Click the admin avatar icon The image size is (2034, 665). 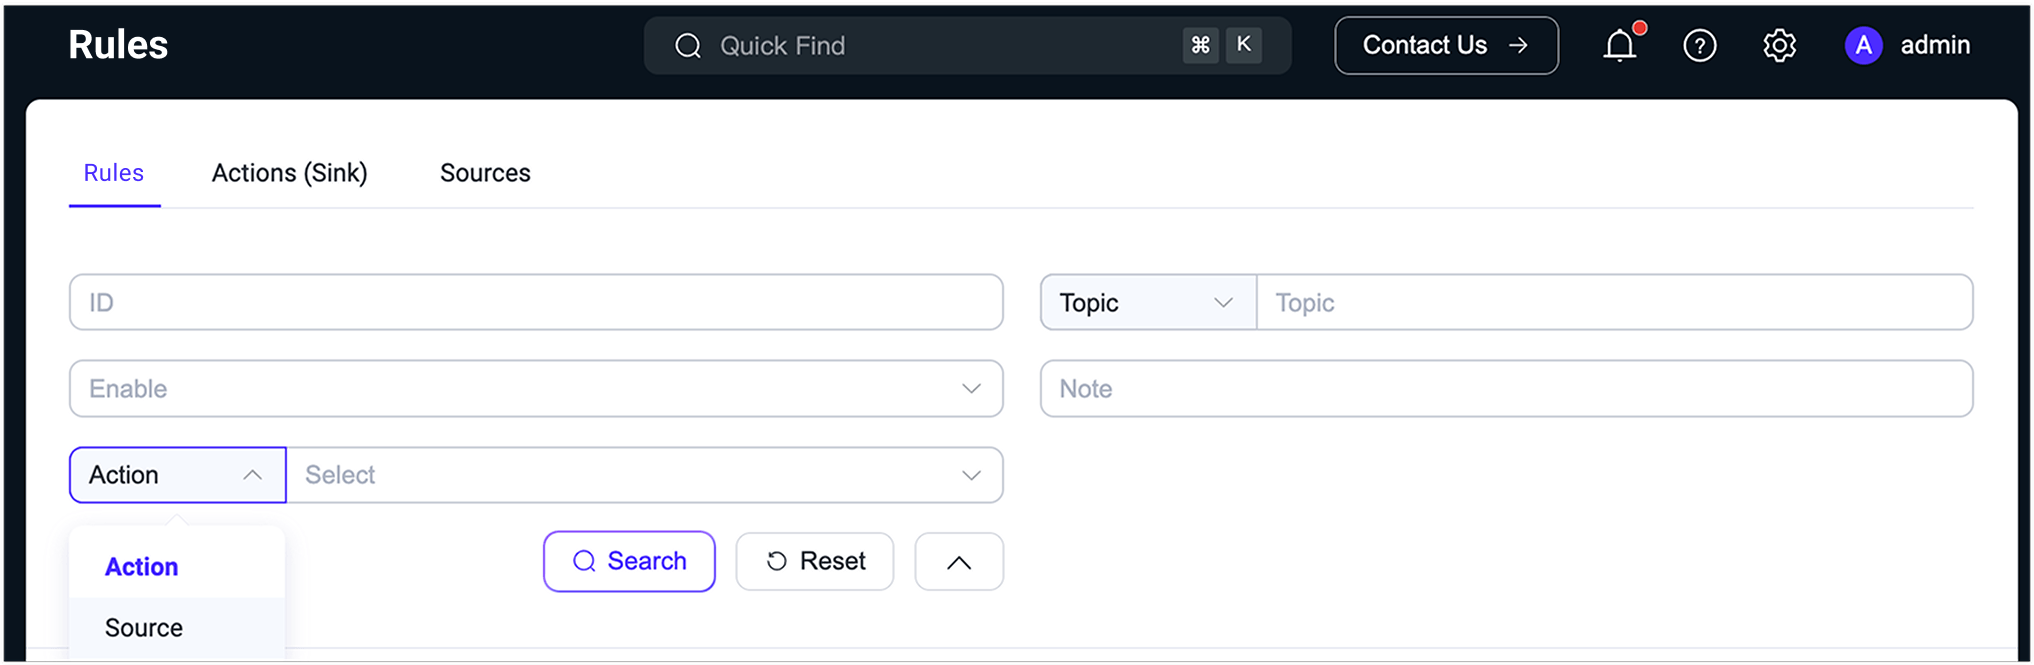tap(1863, 45)
